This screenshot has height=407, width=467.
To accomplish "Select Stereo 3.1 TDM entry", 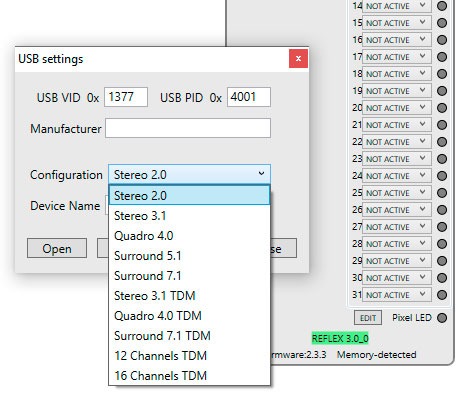I will tap(189, 296).
